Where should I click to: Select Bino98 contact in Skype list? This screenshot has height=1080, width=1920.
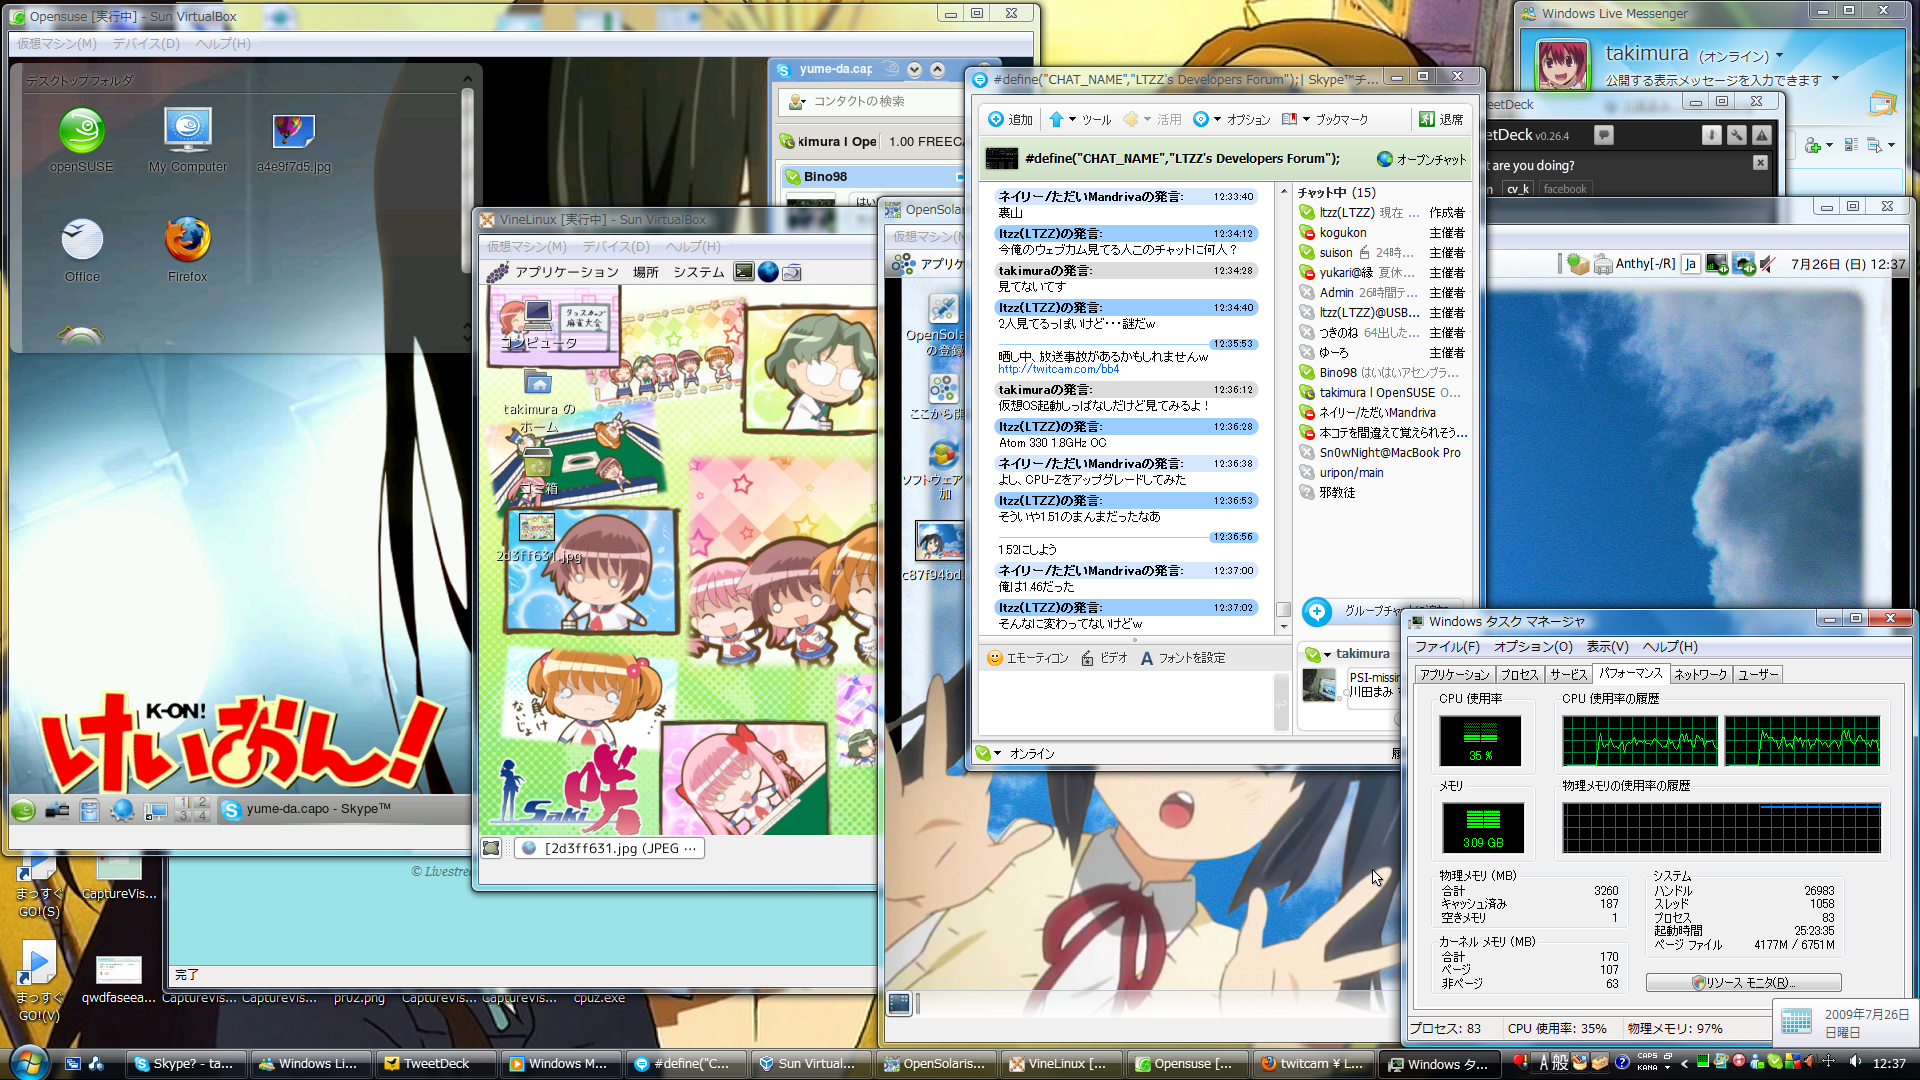pyautogui.click(x=872, y=177)
